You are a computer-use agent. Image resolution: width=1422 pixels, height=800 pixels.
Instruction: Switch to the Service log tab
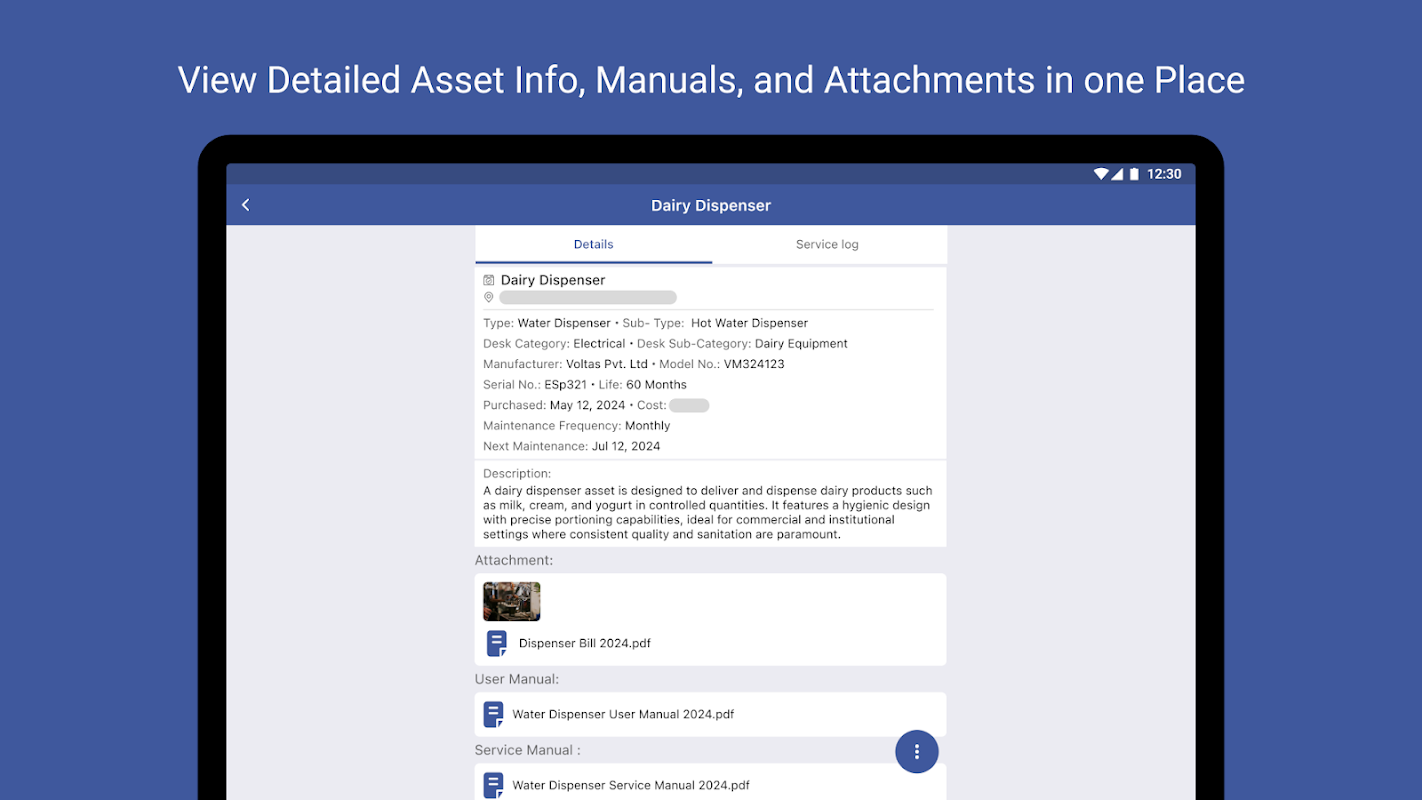827,244
